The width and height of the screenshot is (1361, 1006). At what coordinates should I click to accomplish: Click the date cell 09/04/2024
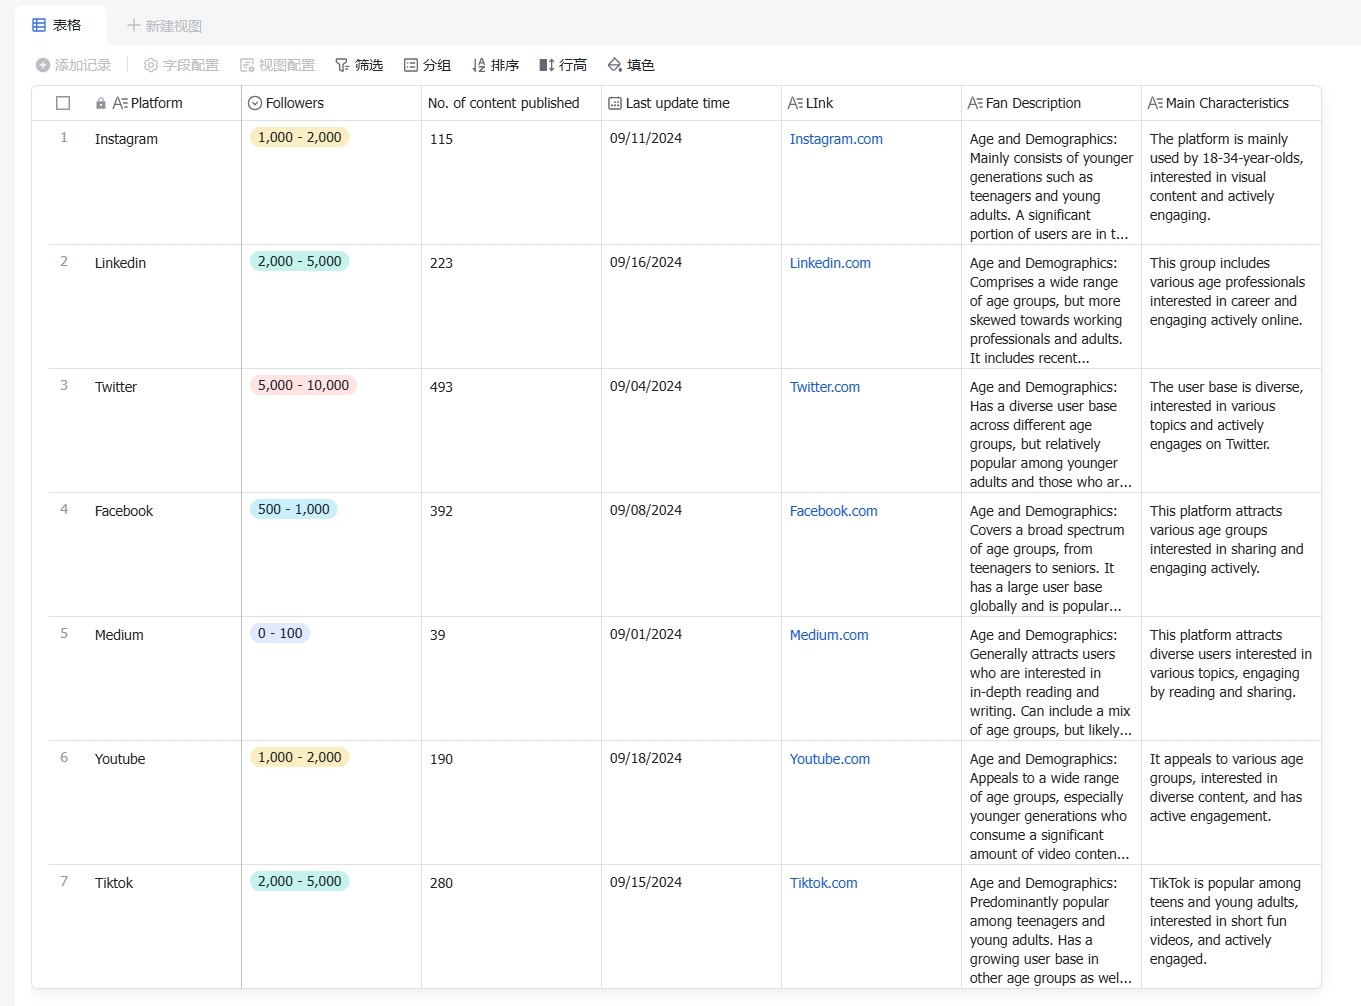coord(691,430)
